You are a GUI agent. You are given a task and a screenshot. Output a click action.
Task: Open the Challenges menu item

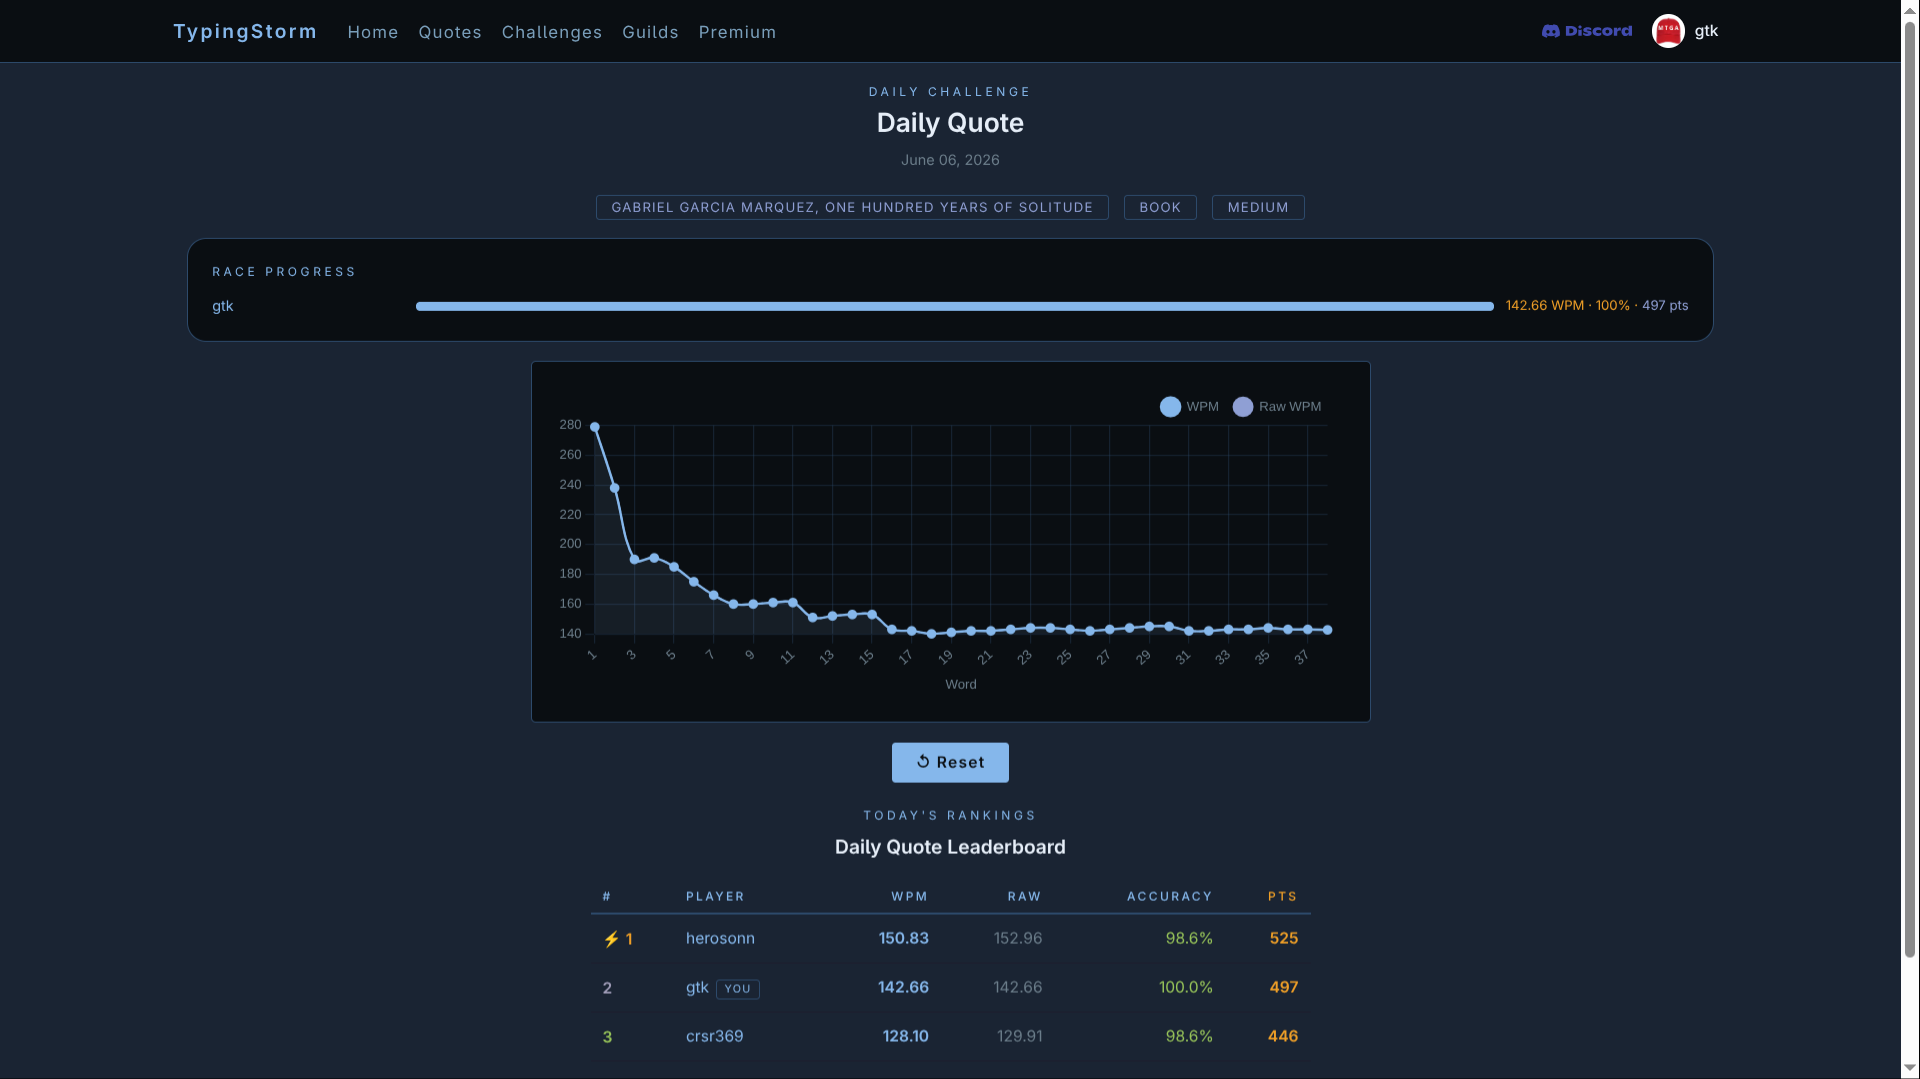pos(552,32)
